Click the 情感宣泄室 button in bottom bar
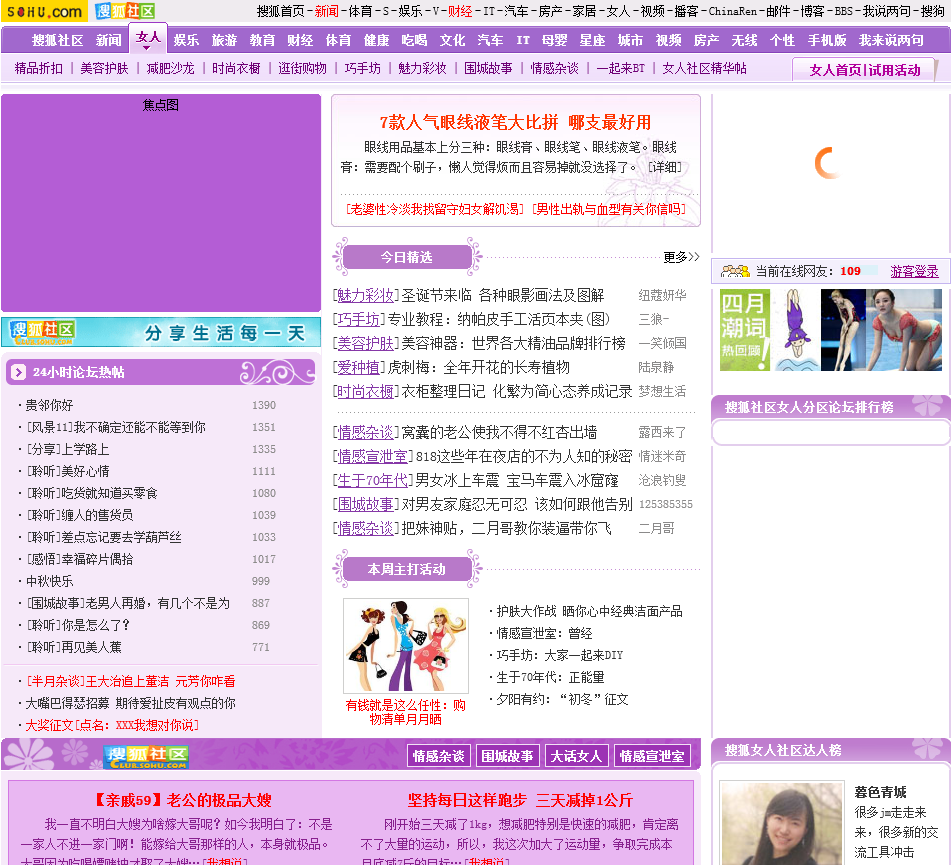 point(652,756)
